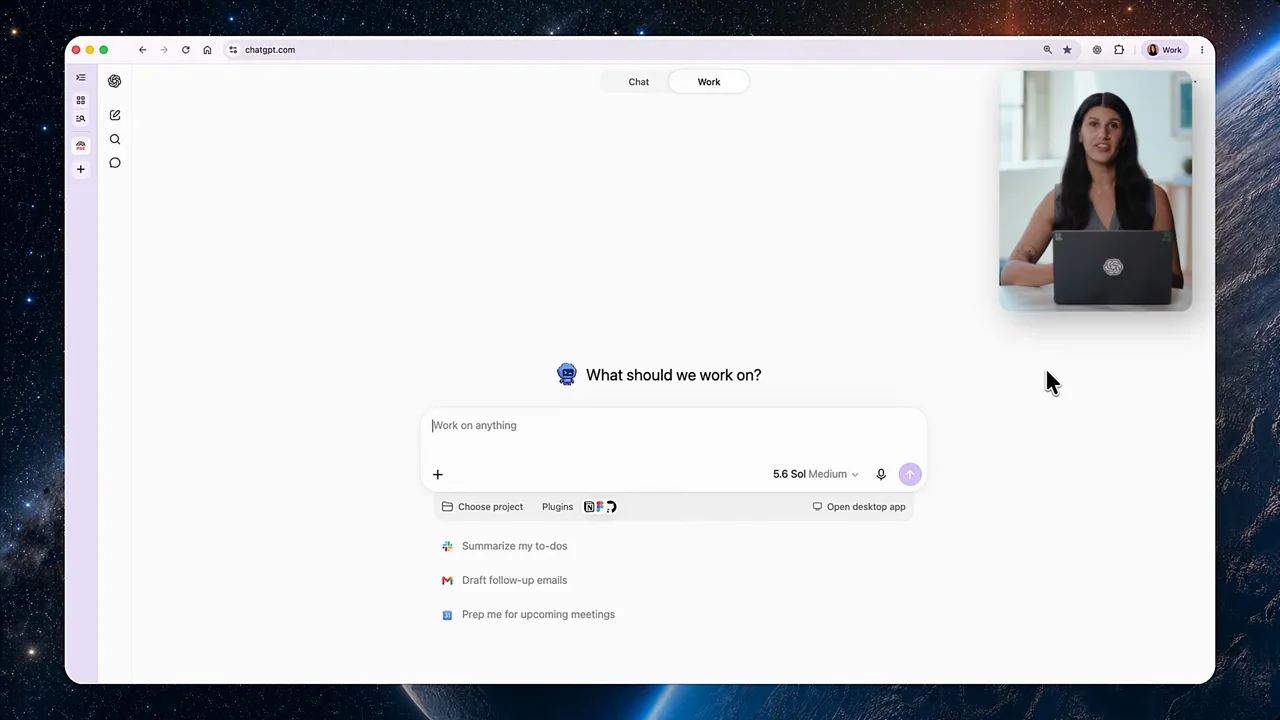Open the tab search icon in sidebar
Image resolution: width=1280 pixels, height=720 pixels.
81,118
